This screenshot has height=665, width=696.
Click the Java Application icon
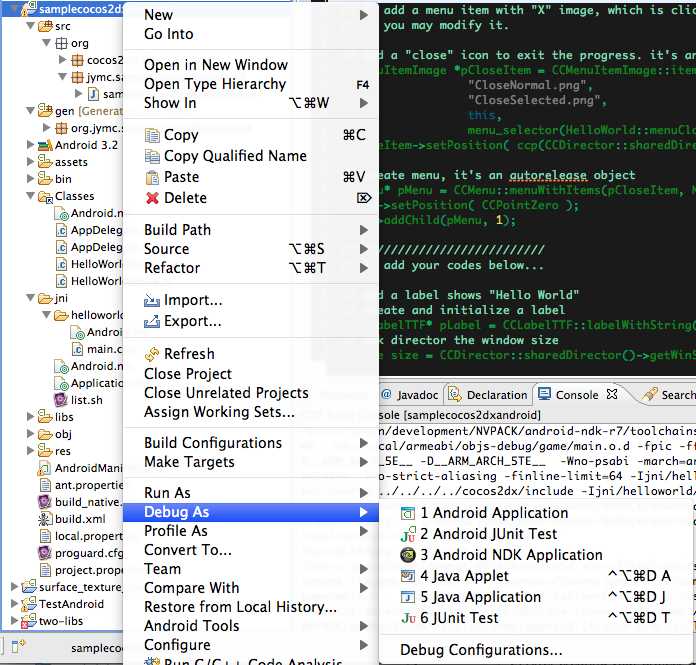408,597
